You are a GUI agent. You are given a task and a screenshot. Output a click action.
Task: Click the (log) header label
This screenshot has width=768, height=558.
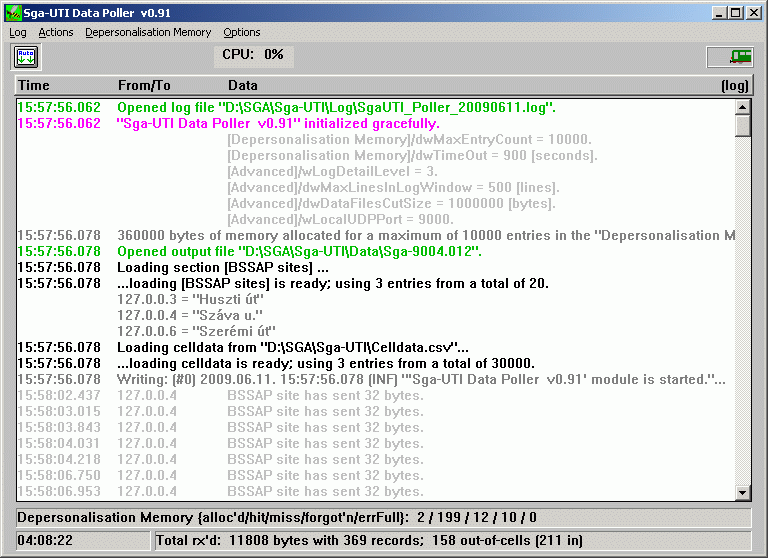(734, 86)
